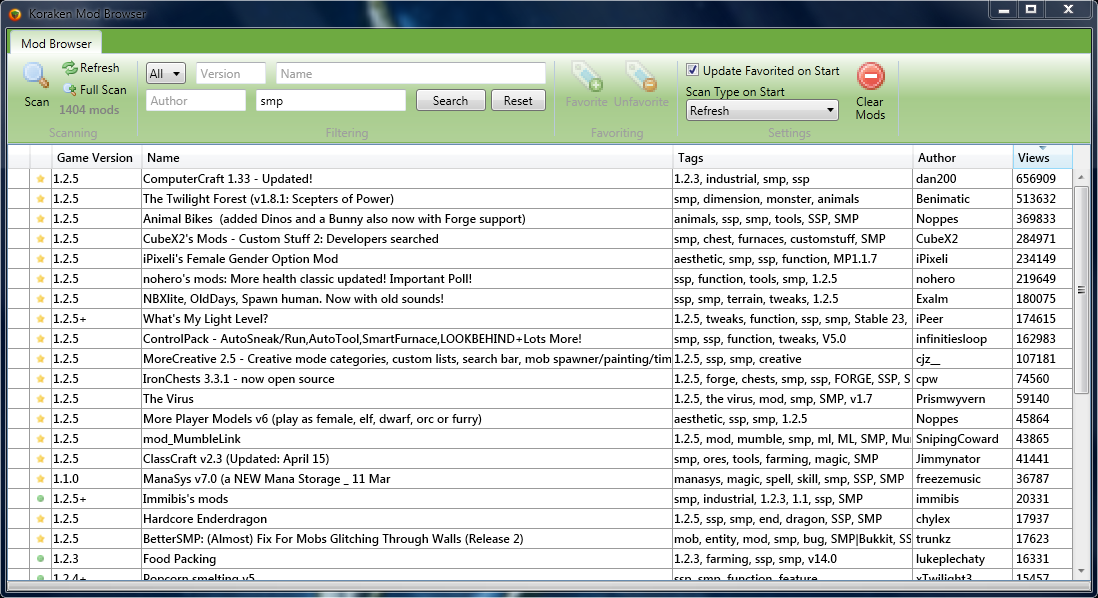Click views value 107181
1098x598 pixels.
1036,359
